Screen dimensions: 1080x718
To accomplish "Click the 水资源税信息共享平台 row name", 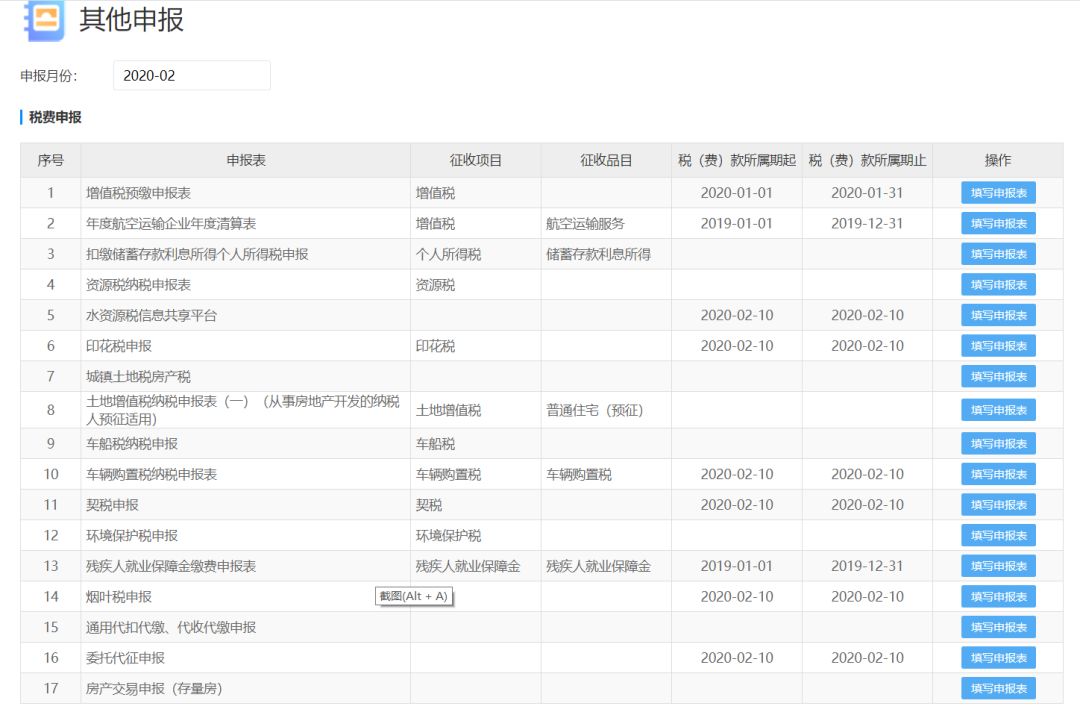I will [x=152, y=315].
